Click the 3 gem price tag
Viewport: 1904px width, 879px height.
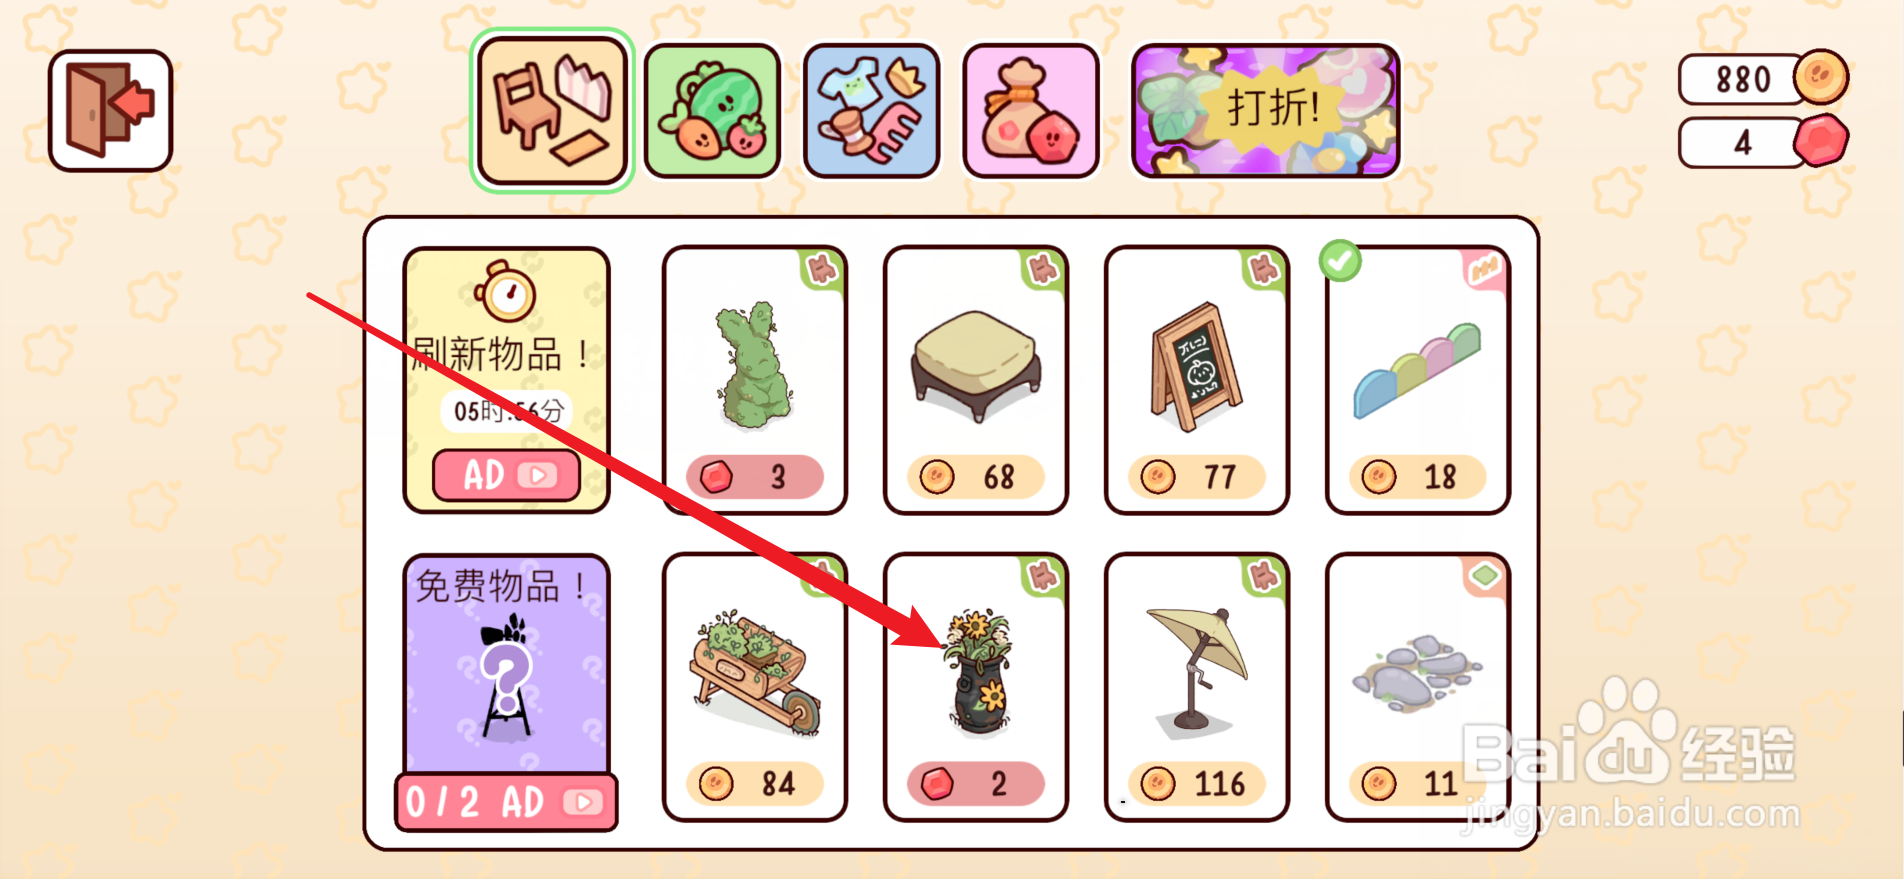tap(754, 477)
